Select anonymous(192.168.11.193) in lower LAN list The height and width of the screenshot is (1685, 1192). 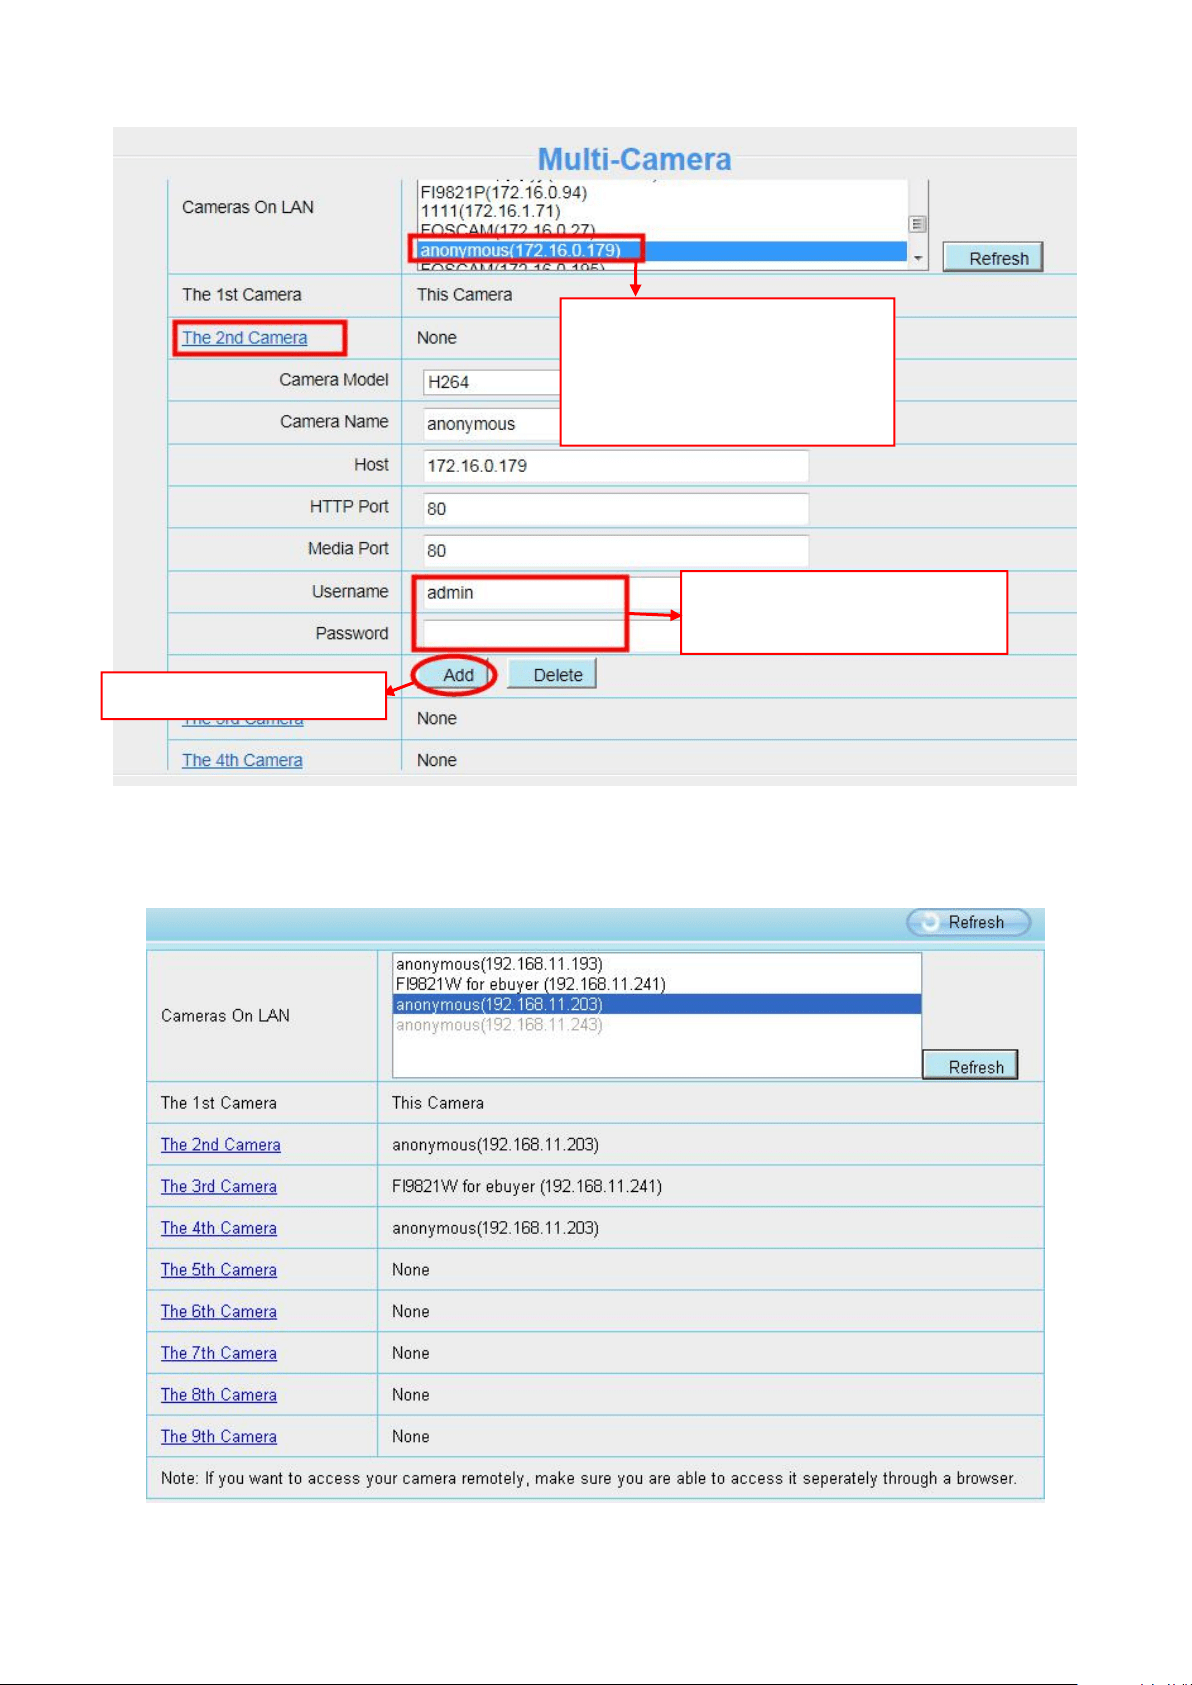499,964
